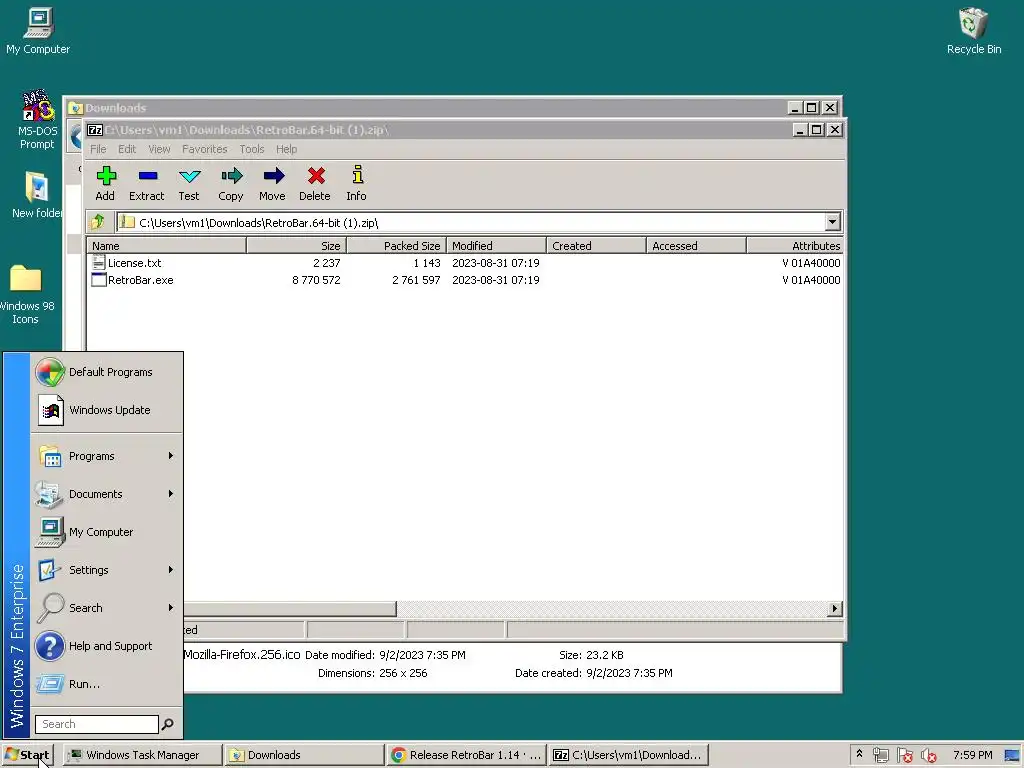1024x768 pixels.
Task: Sort by Size column header
Action: 296,246
